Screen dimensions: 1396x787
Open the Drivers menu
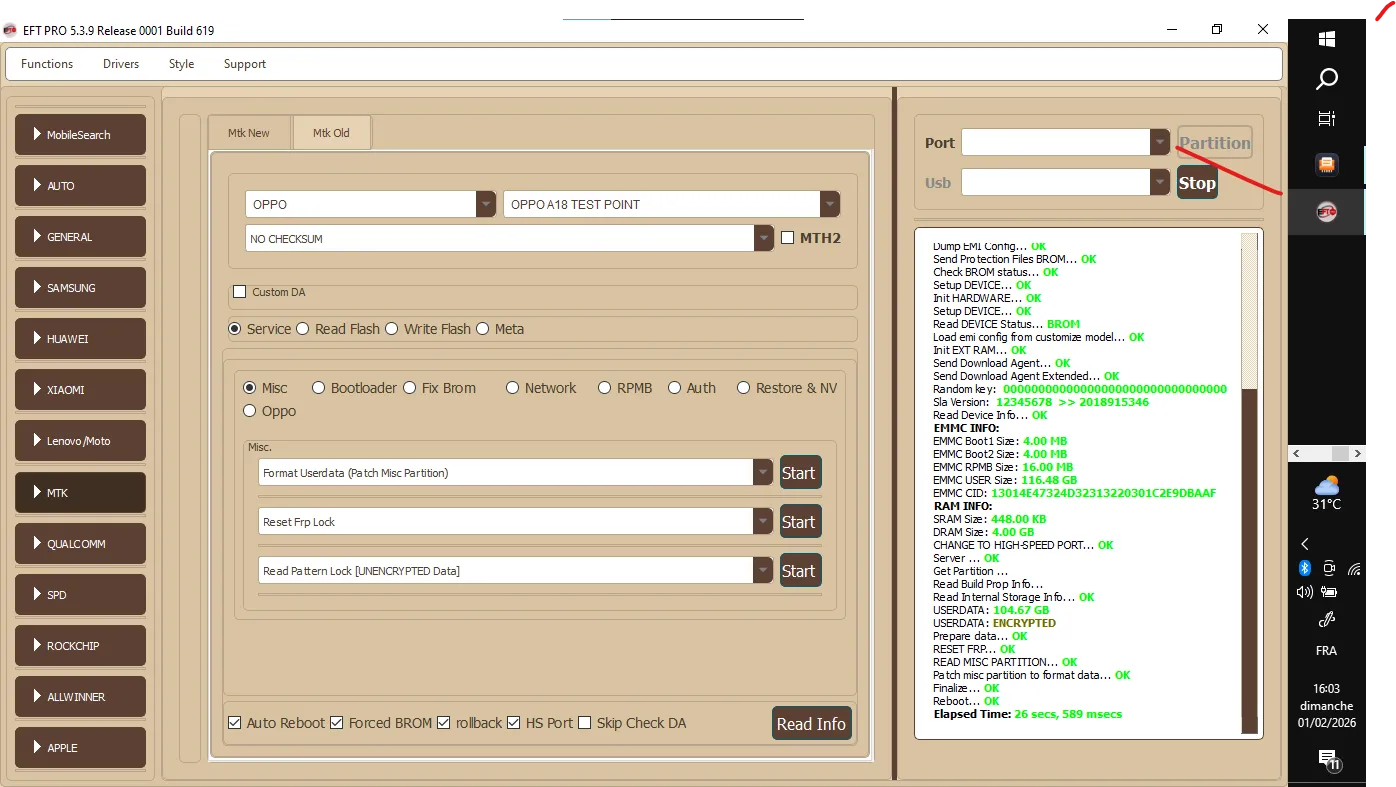pos(121,64)
